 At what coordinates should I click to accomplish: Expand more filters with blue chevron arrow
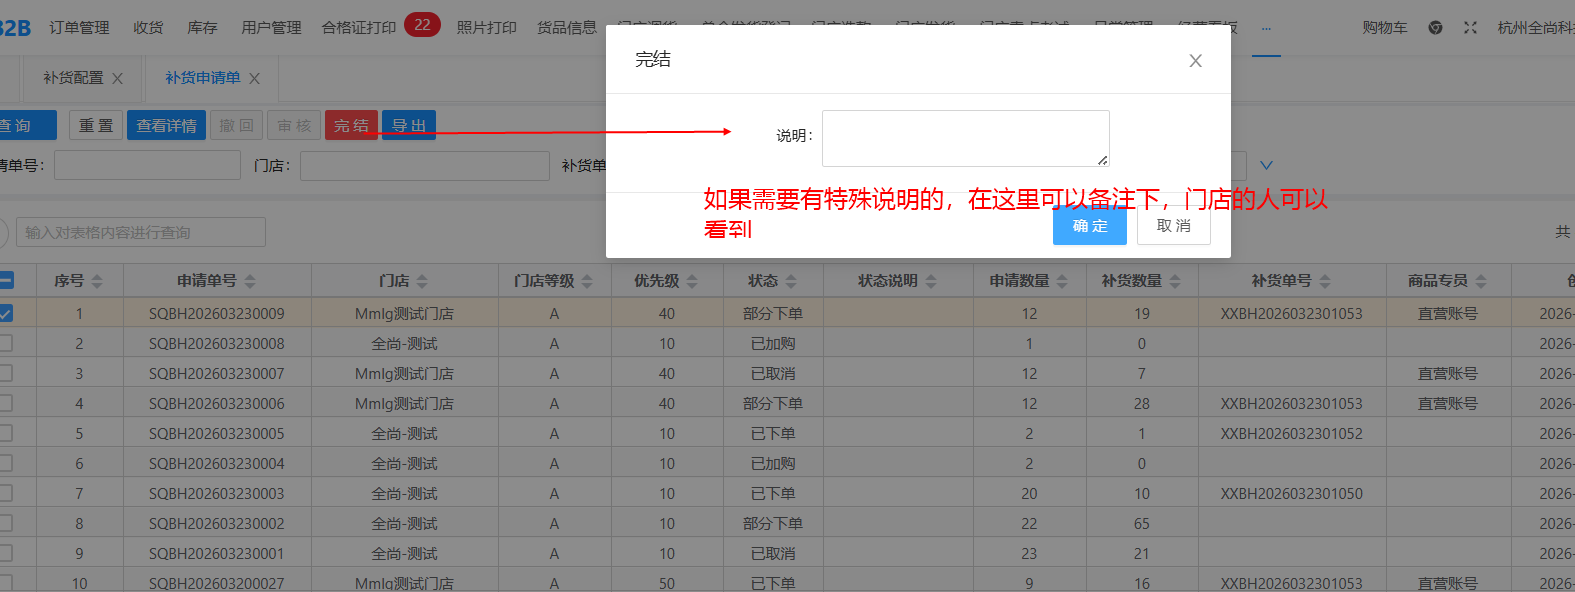[x=1266, y=165]
